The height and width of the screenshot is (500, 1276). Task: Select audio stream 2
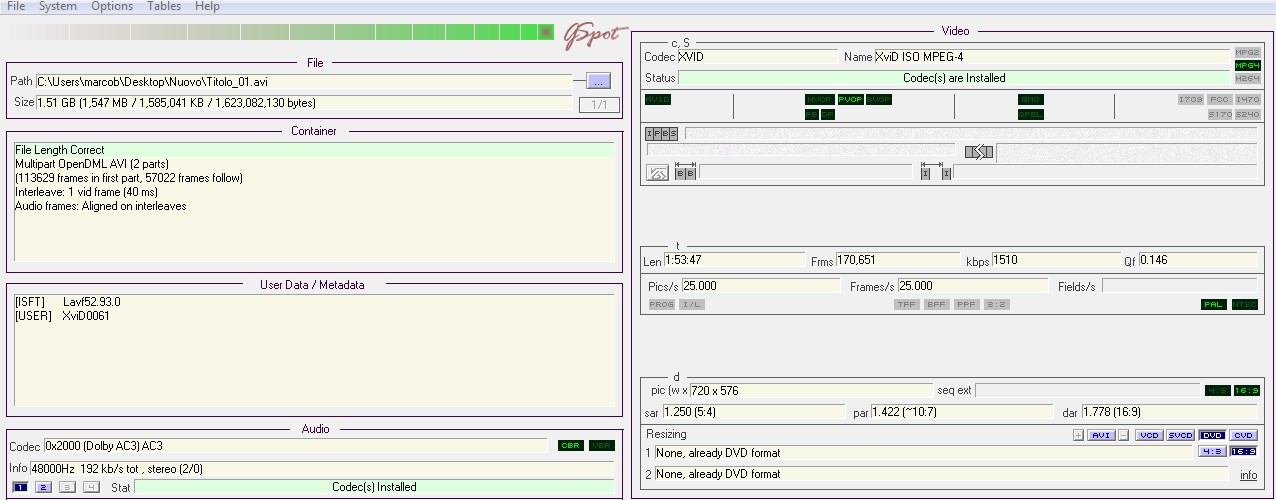pyautogui.click(x=43, y=487)
